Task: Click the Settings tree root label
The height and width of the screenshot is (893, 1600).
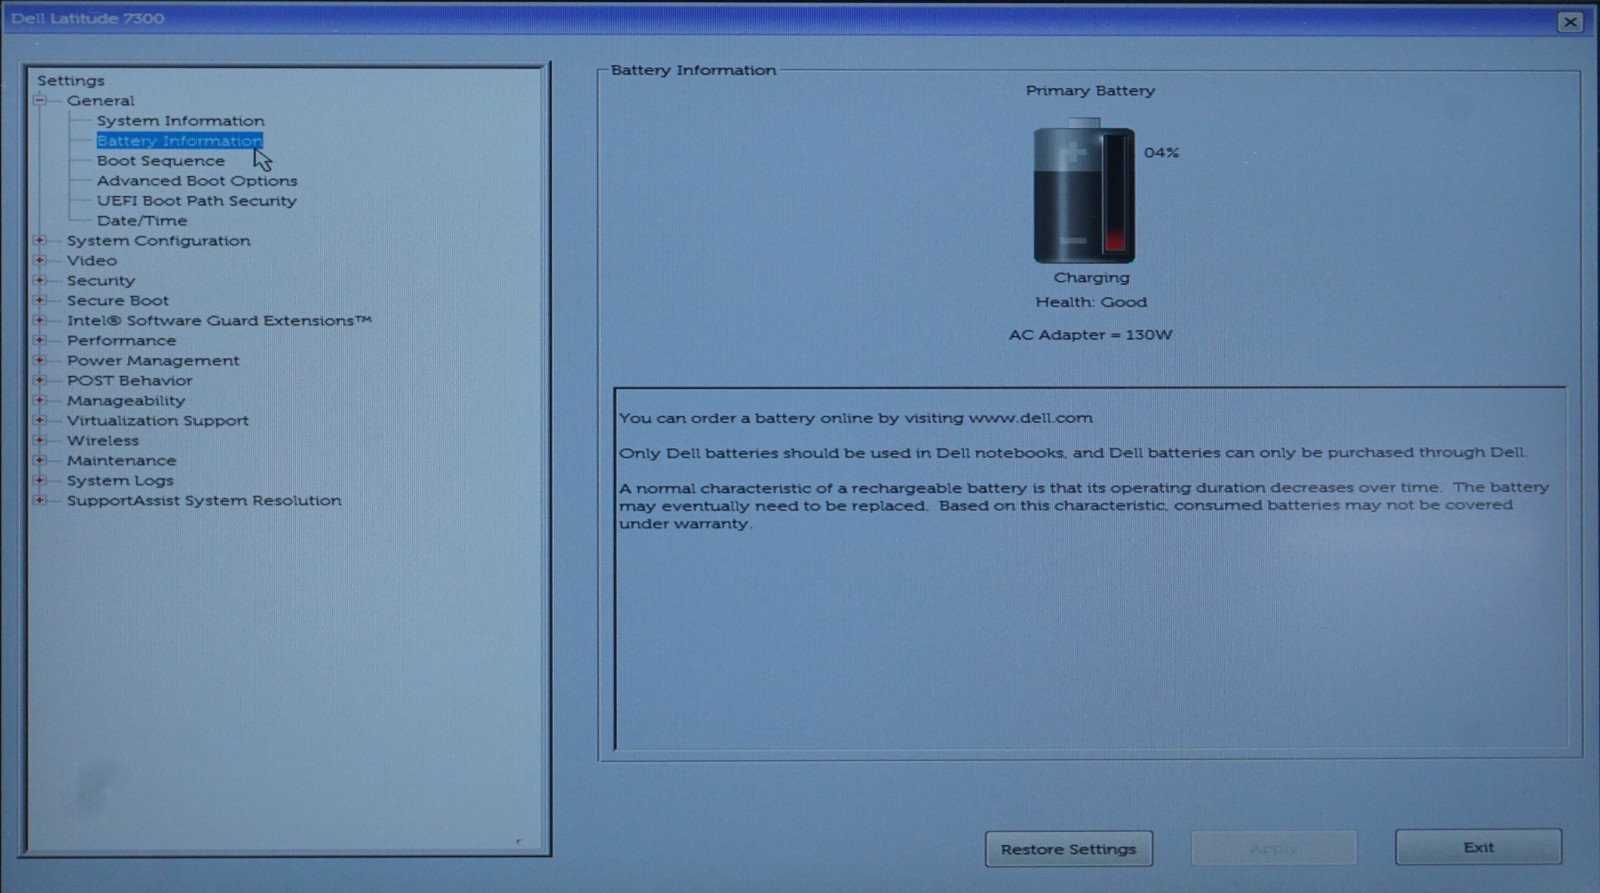Action: [x=71, y=81]
